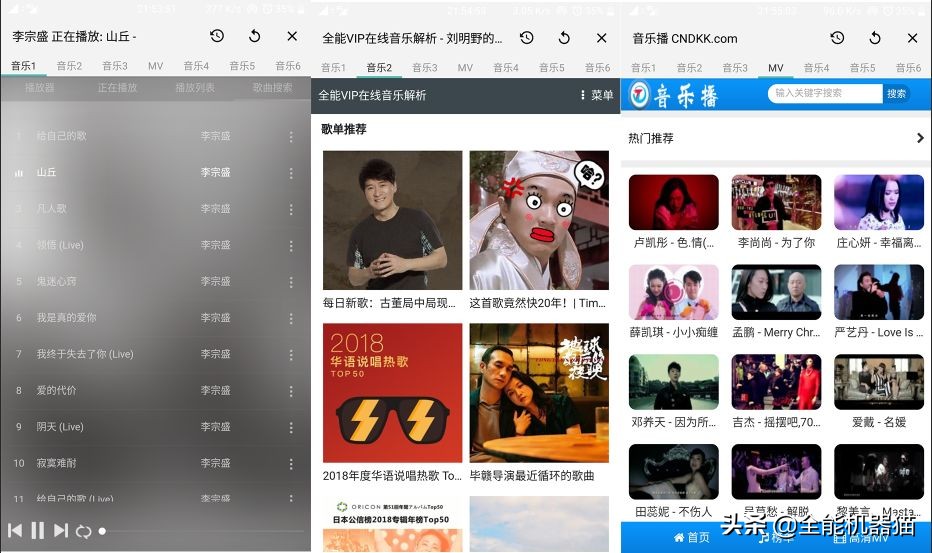Tap 首页 in bottom navigation

point(691,537)
